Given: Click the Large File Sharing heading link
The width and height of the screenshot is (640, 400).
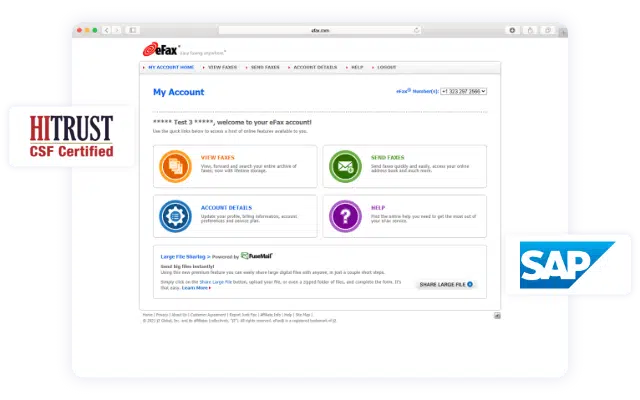Looking at the screenshot, I should pos(183,257).
